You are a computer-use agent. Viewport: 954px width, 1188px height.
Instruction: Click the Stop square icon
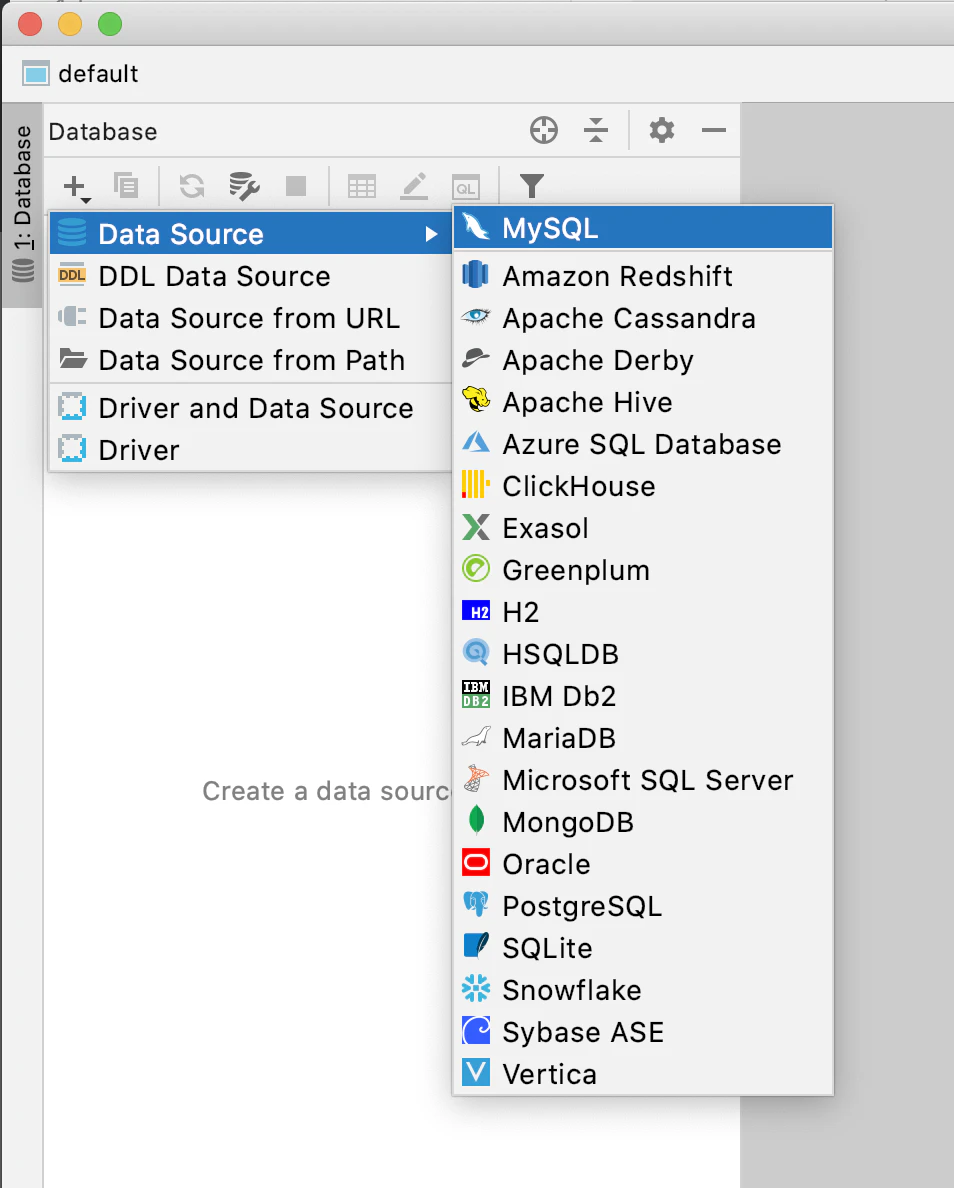click(296, 186)
